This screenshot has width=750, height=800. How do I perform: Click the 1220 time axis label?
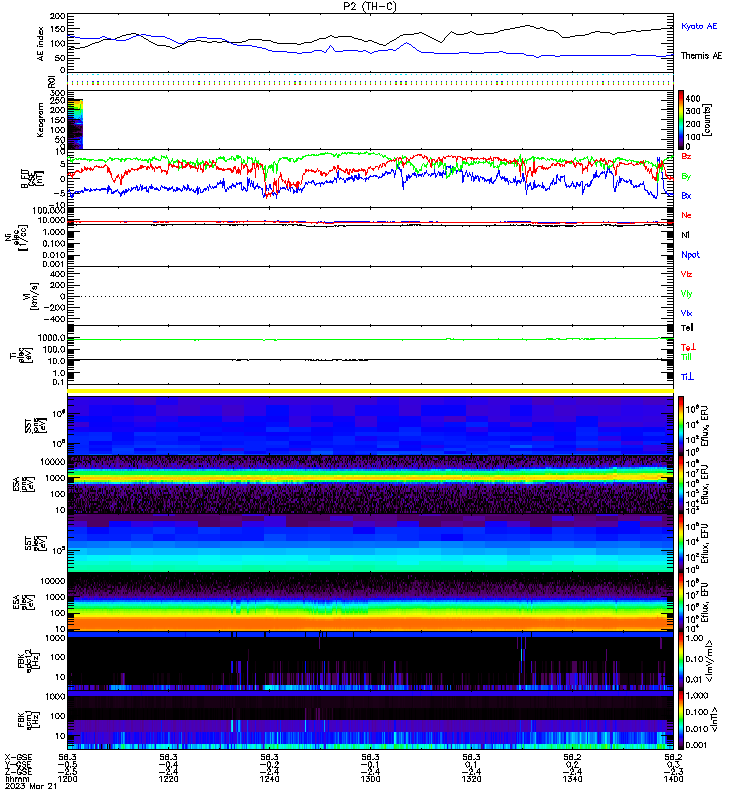tap(168, 779)
